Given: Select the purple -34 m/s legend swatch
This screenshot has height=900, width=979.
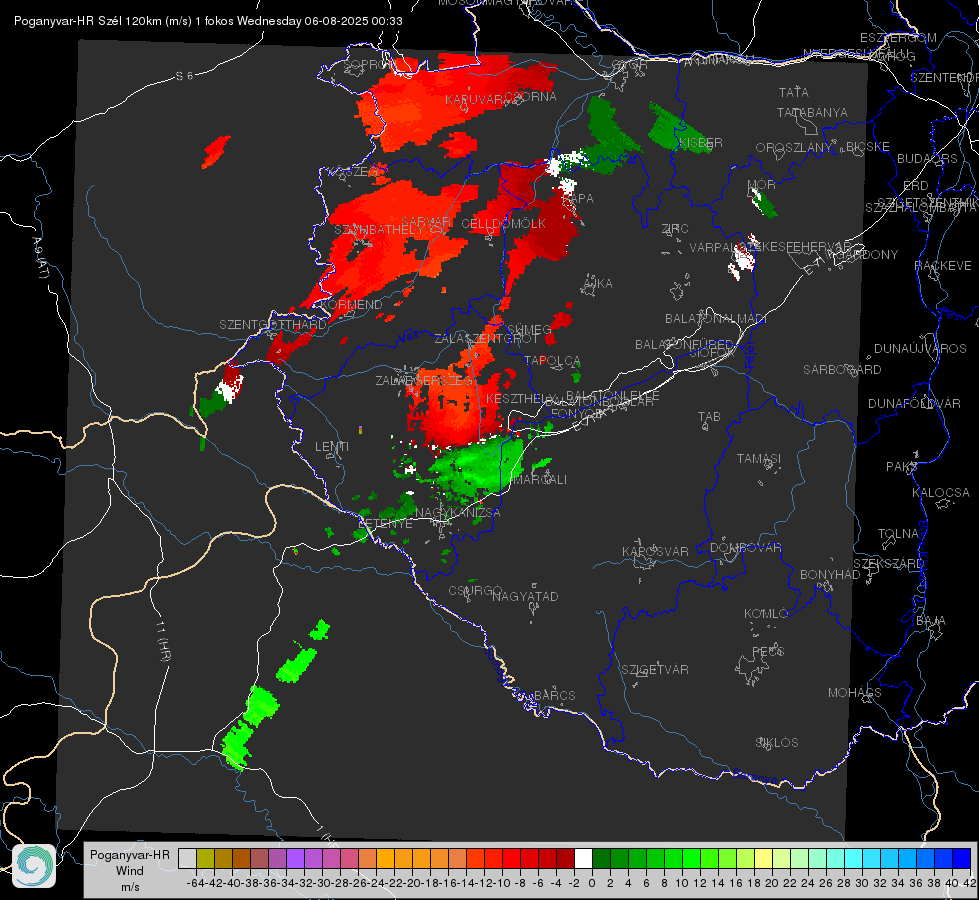Looking at the screenshot, I should tap(295, 858).
